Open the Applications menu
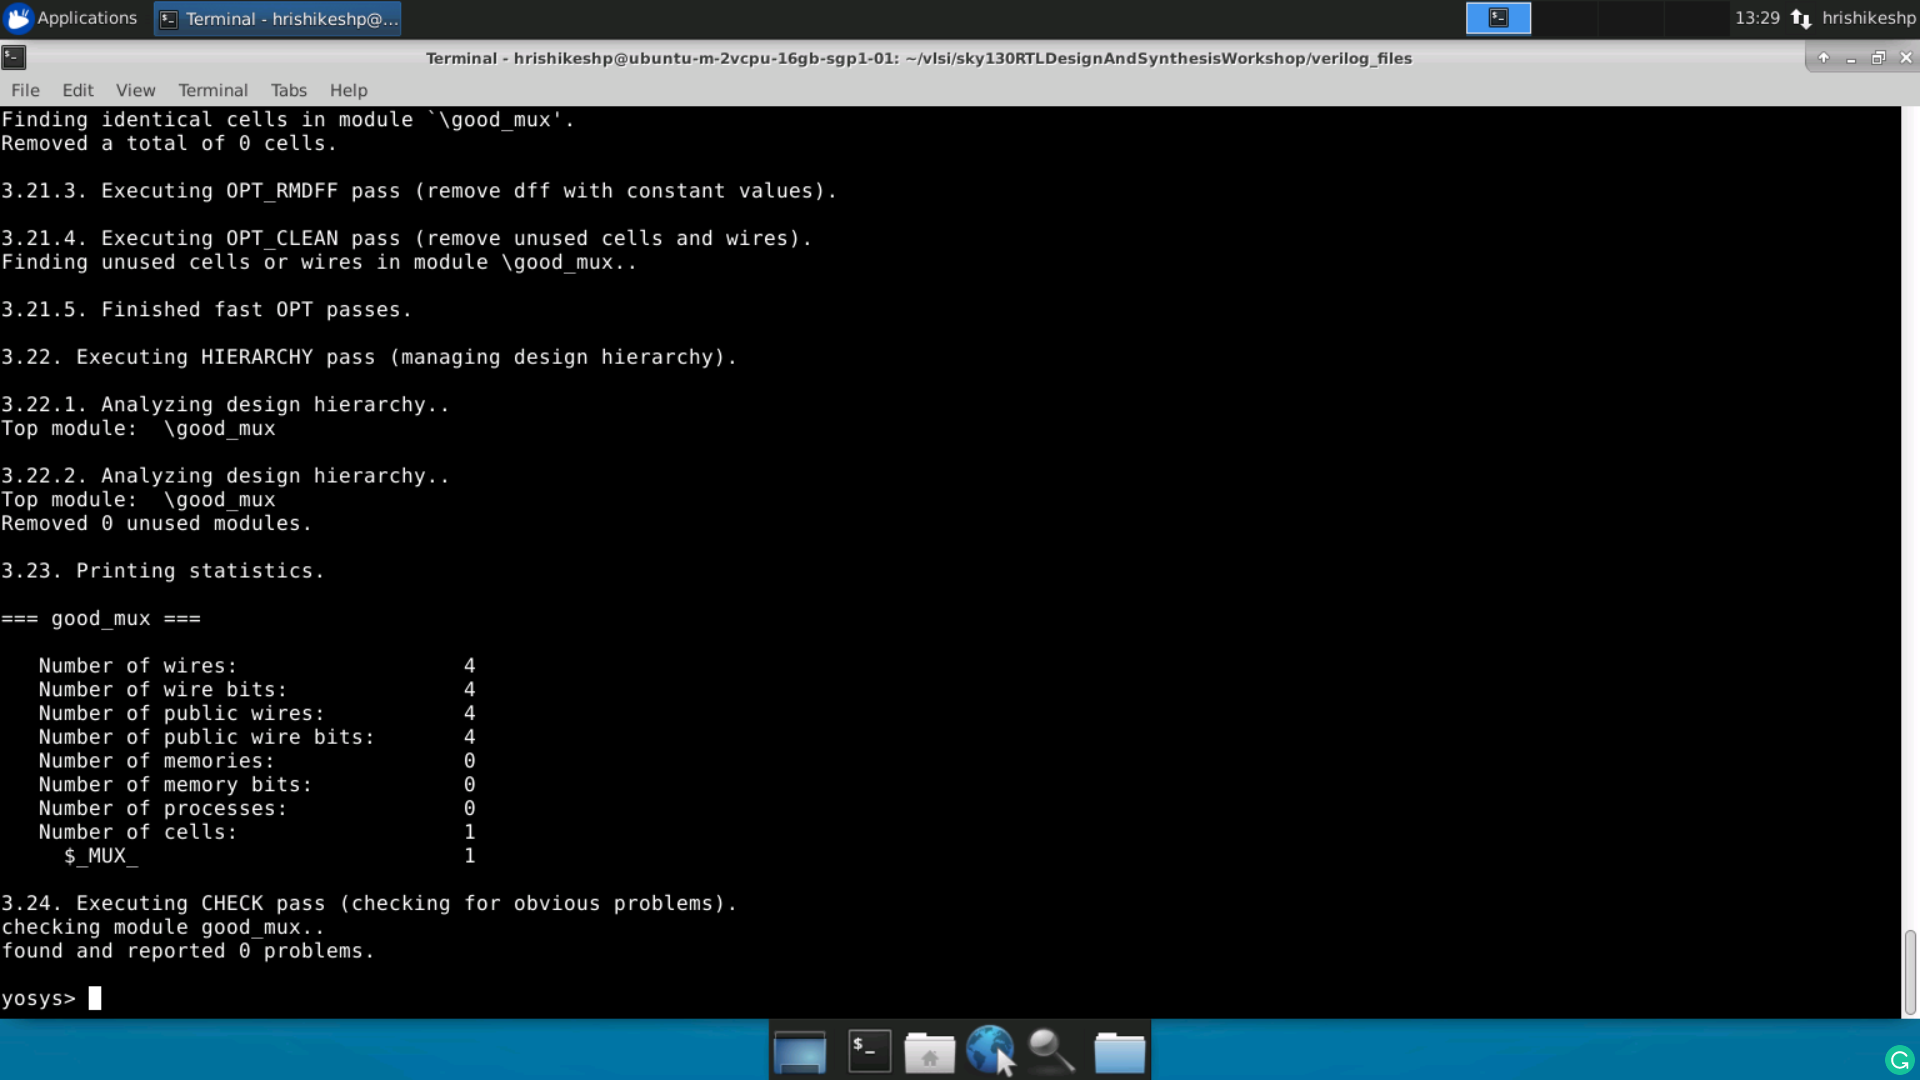The width and height of the screenshot is (1920, 1080). (x=71, y=18)
